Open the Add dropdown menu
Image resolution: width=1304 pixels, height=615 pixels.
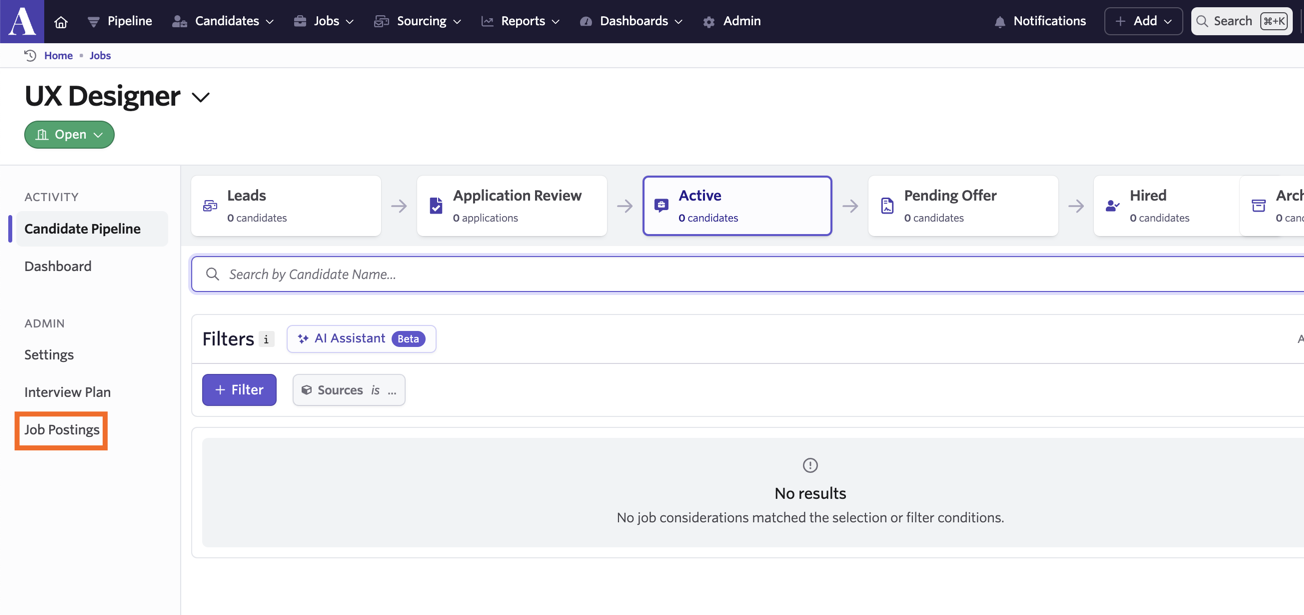(x=1143, y=21)
